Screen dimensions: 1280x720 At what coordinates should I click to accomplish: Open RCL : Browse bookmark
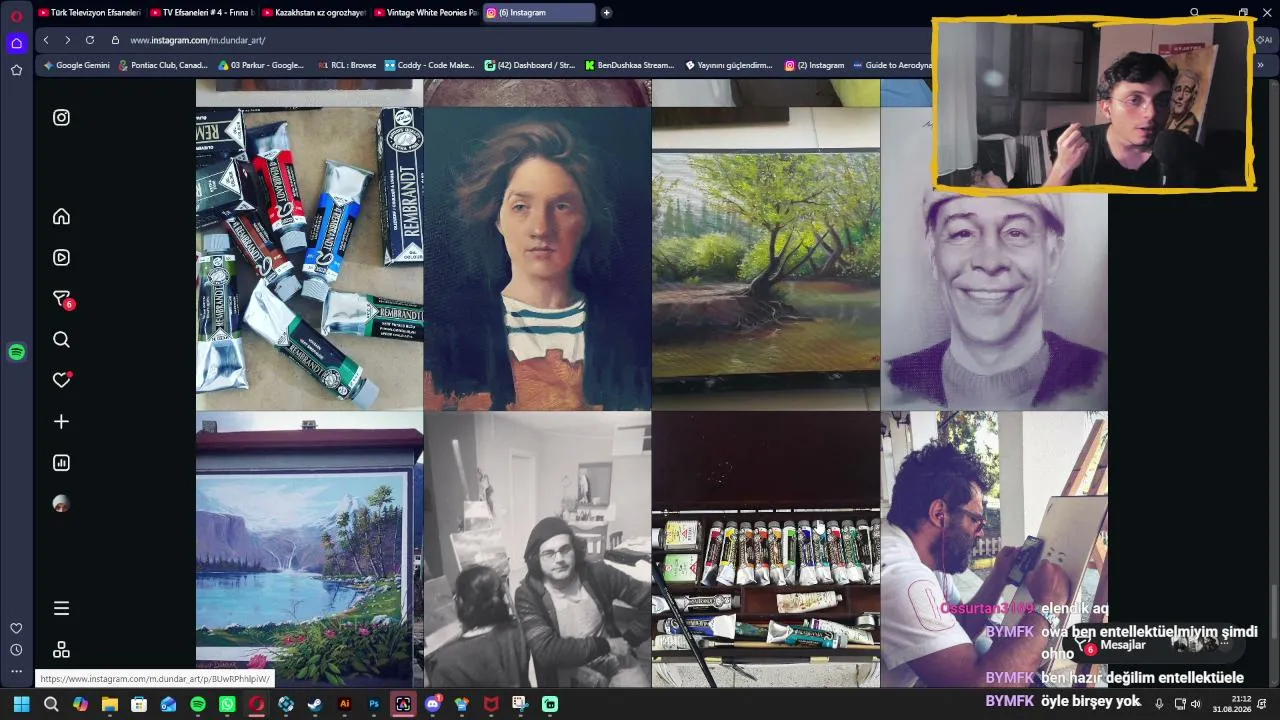[347, 65]
